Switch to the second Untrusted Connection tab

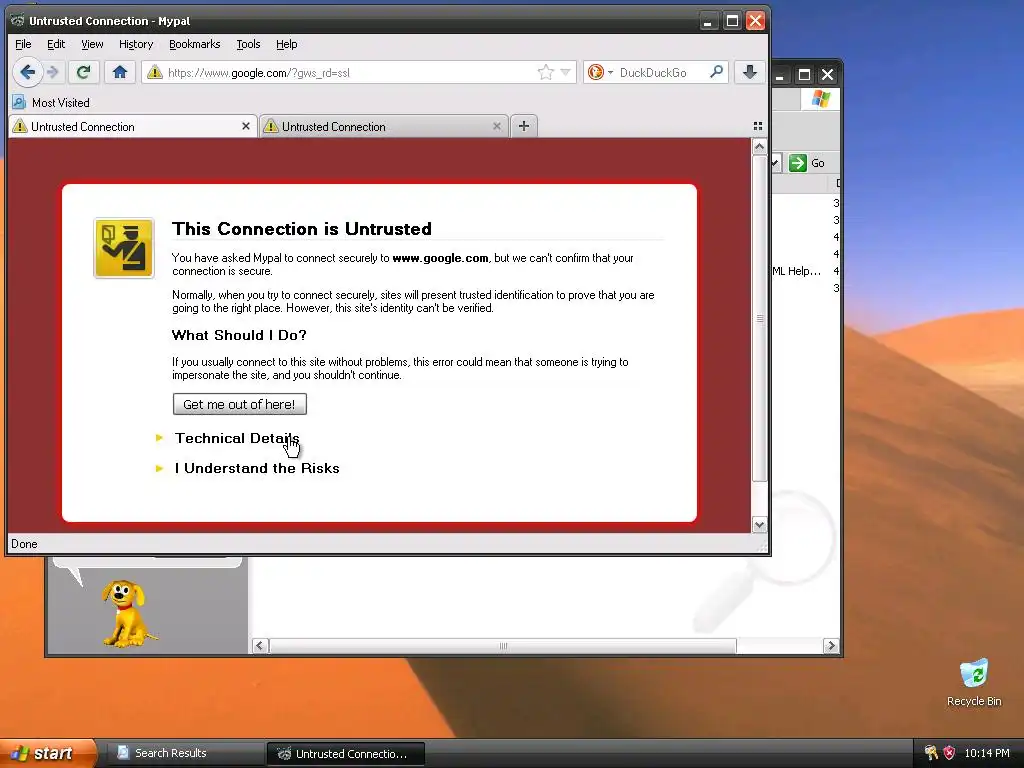383,127
